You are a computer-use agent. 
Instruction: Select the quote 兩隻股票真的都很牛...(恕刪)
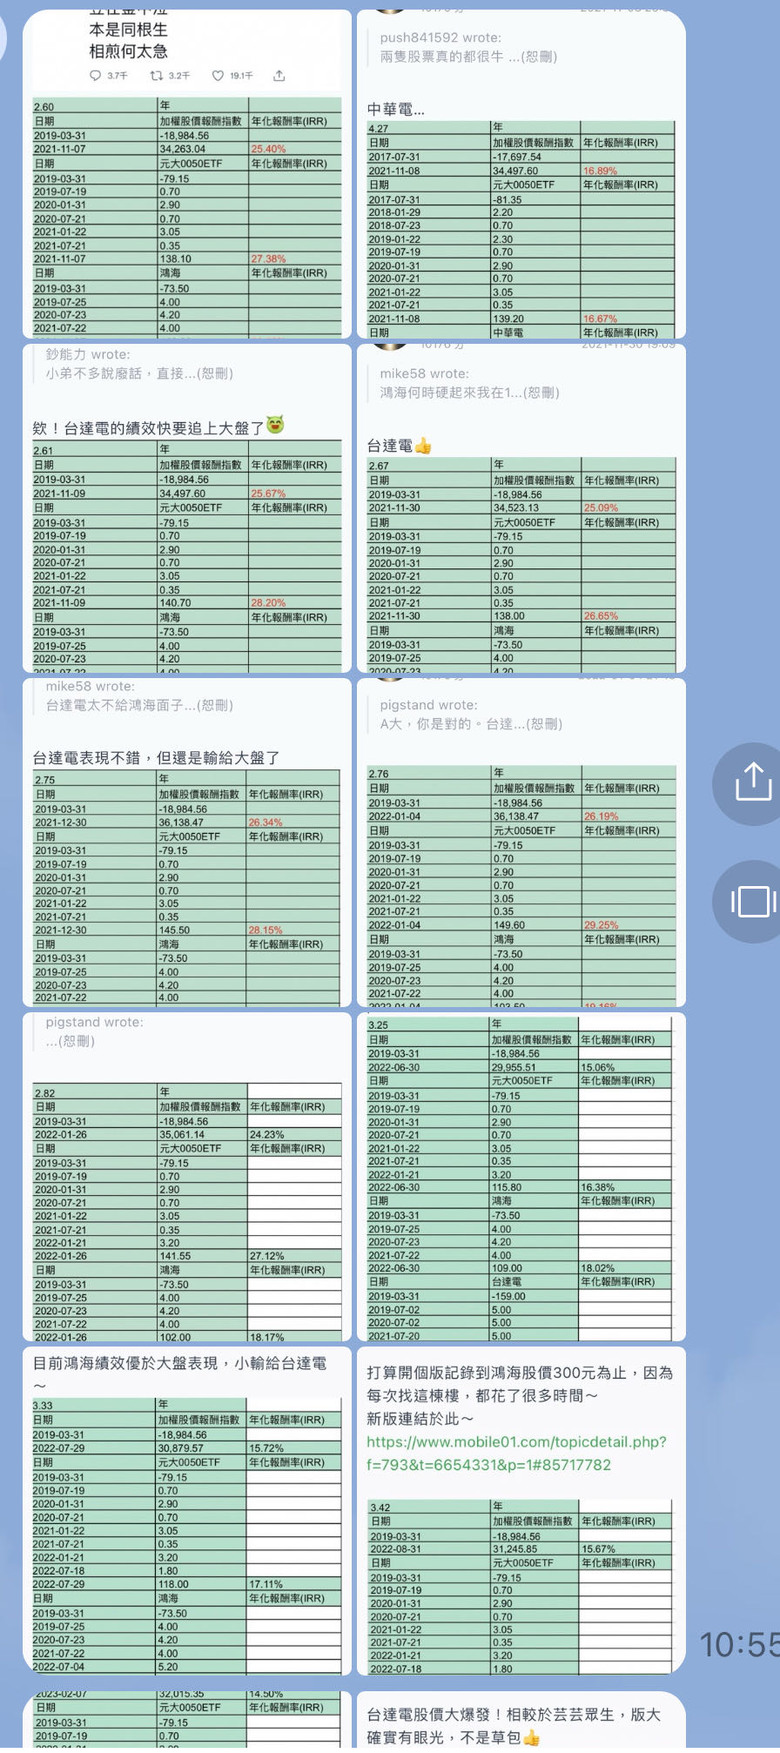point(468,56)
